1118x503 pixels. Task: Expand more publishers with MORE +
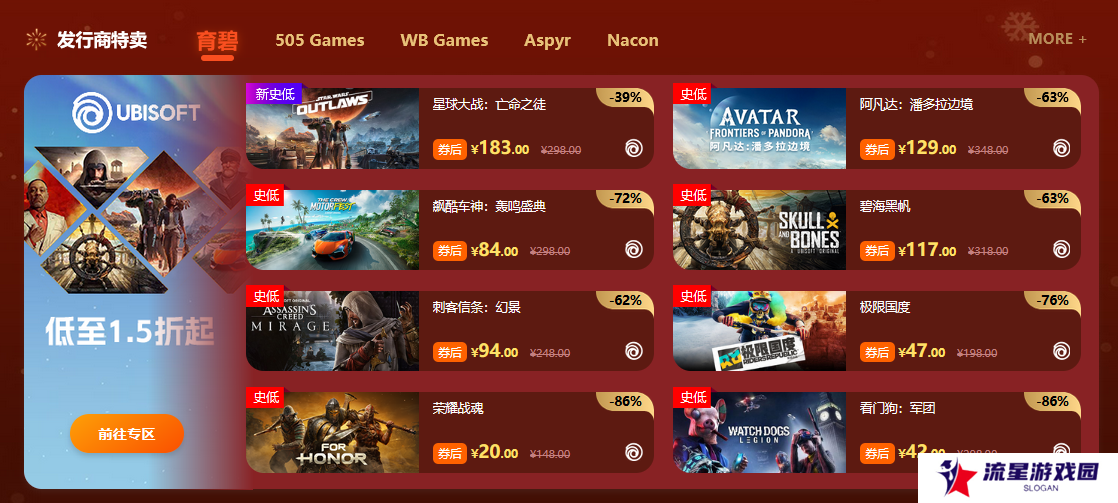[x=1057, y=39]
